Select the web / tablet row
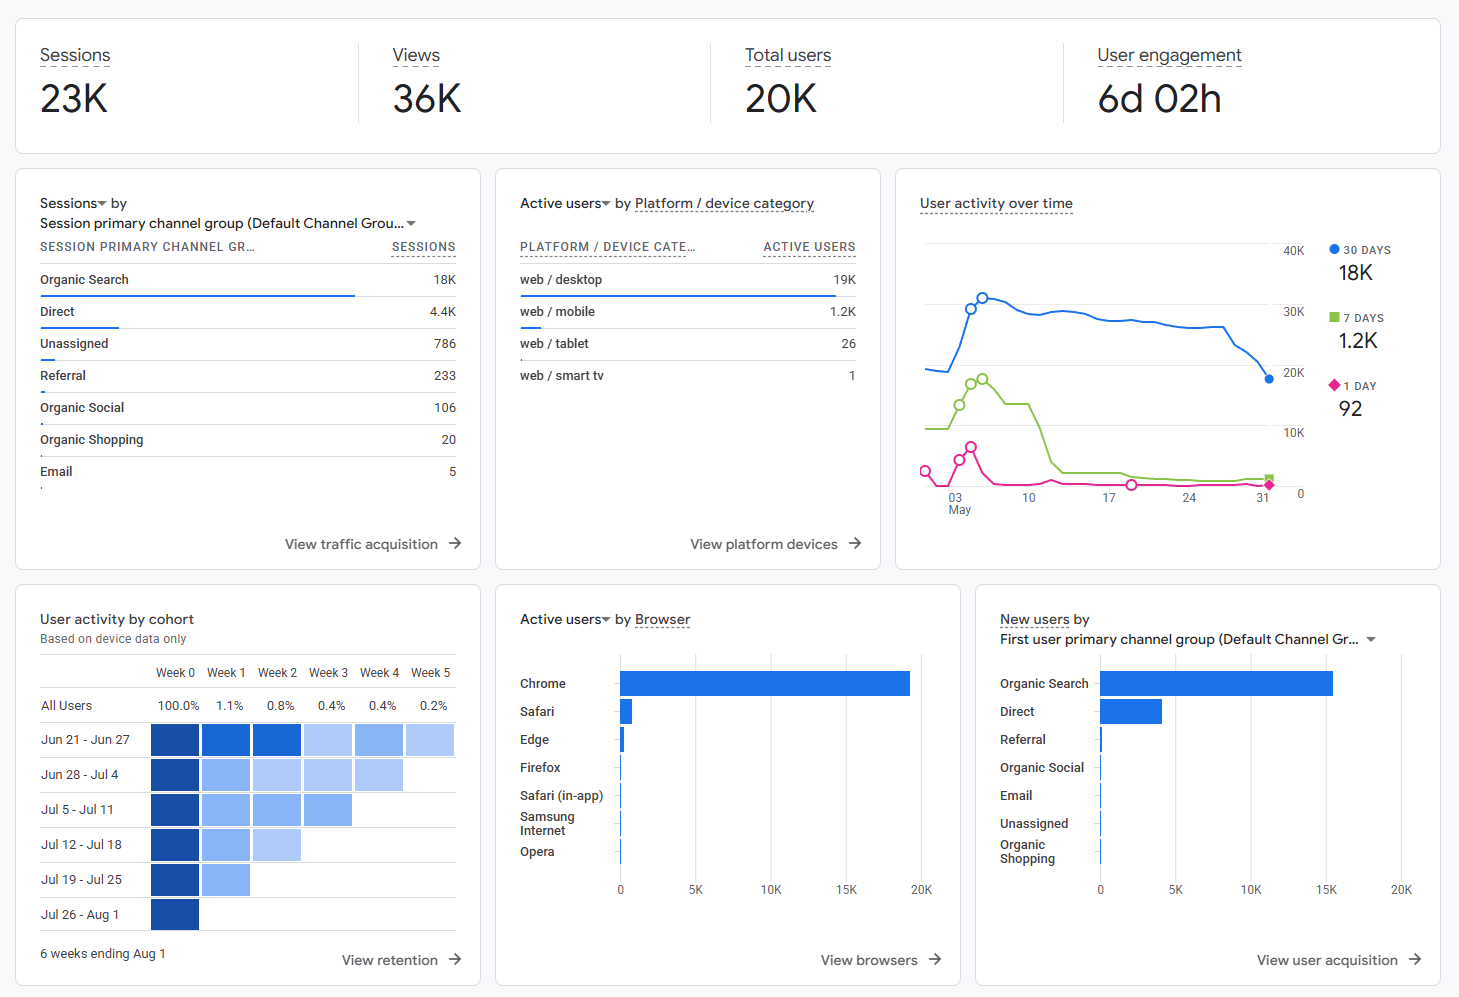Viewport: 1459px width, 997px height. coord(688,344)
